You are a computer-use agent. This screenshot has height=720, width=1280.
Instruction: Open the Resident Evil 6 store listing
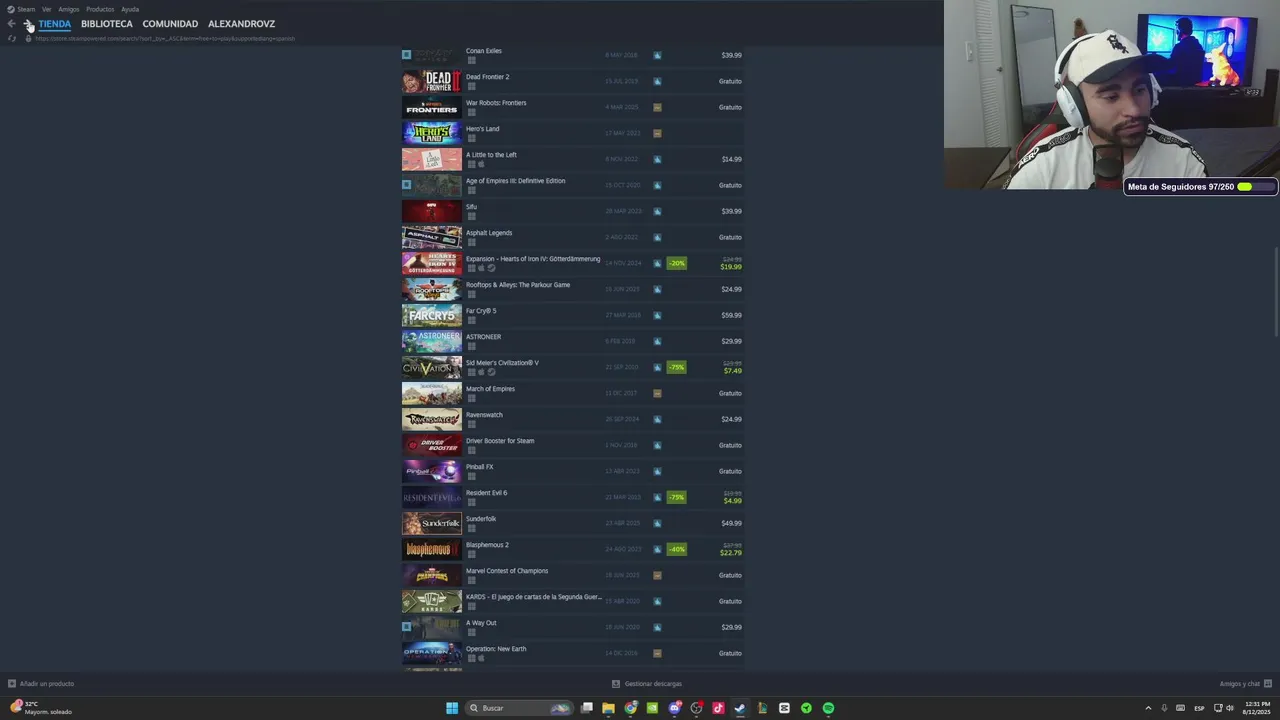[572, 497]
